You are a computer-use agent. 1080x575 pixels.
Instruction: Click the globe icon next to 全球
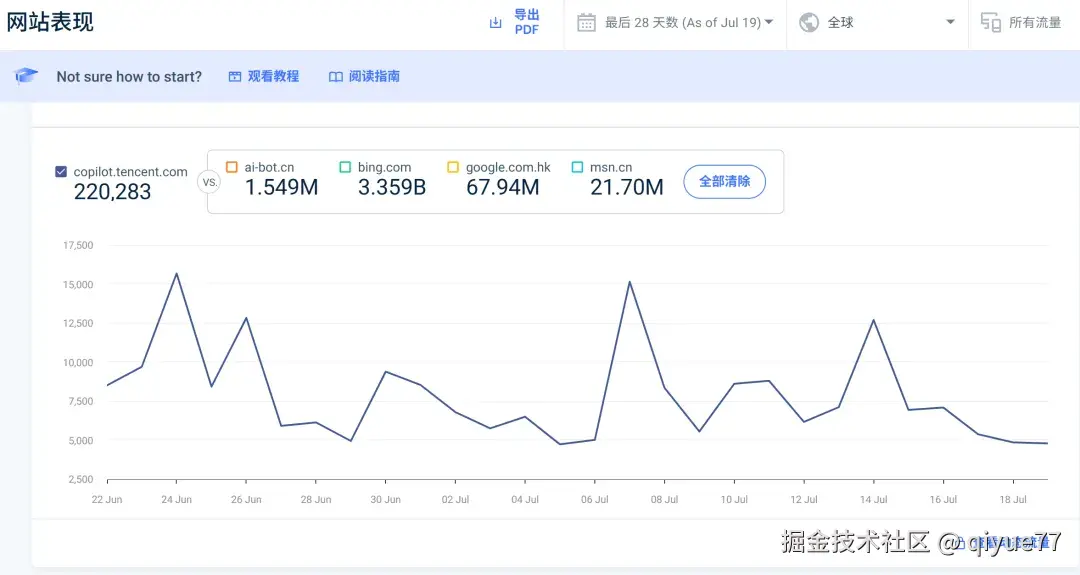(x=809, y=23)
